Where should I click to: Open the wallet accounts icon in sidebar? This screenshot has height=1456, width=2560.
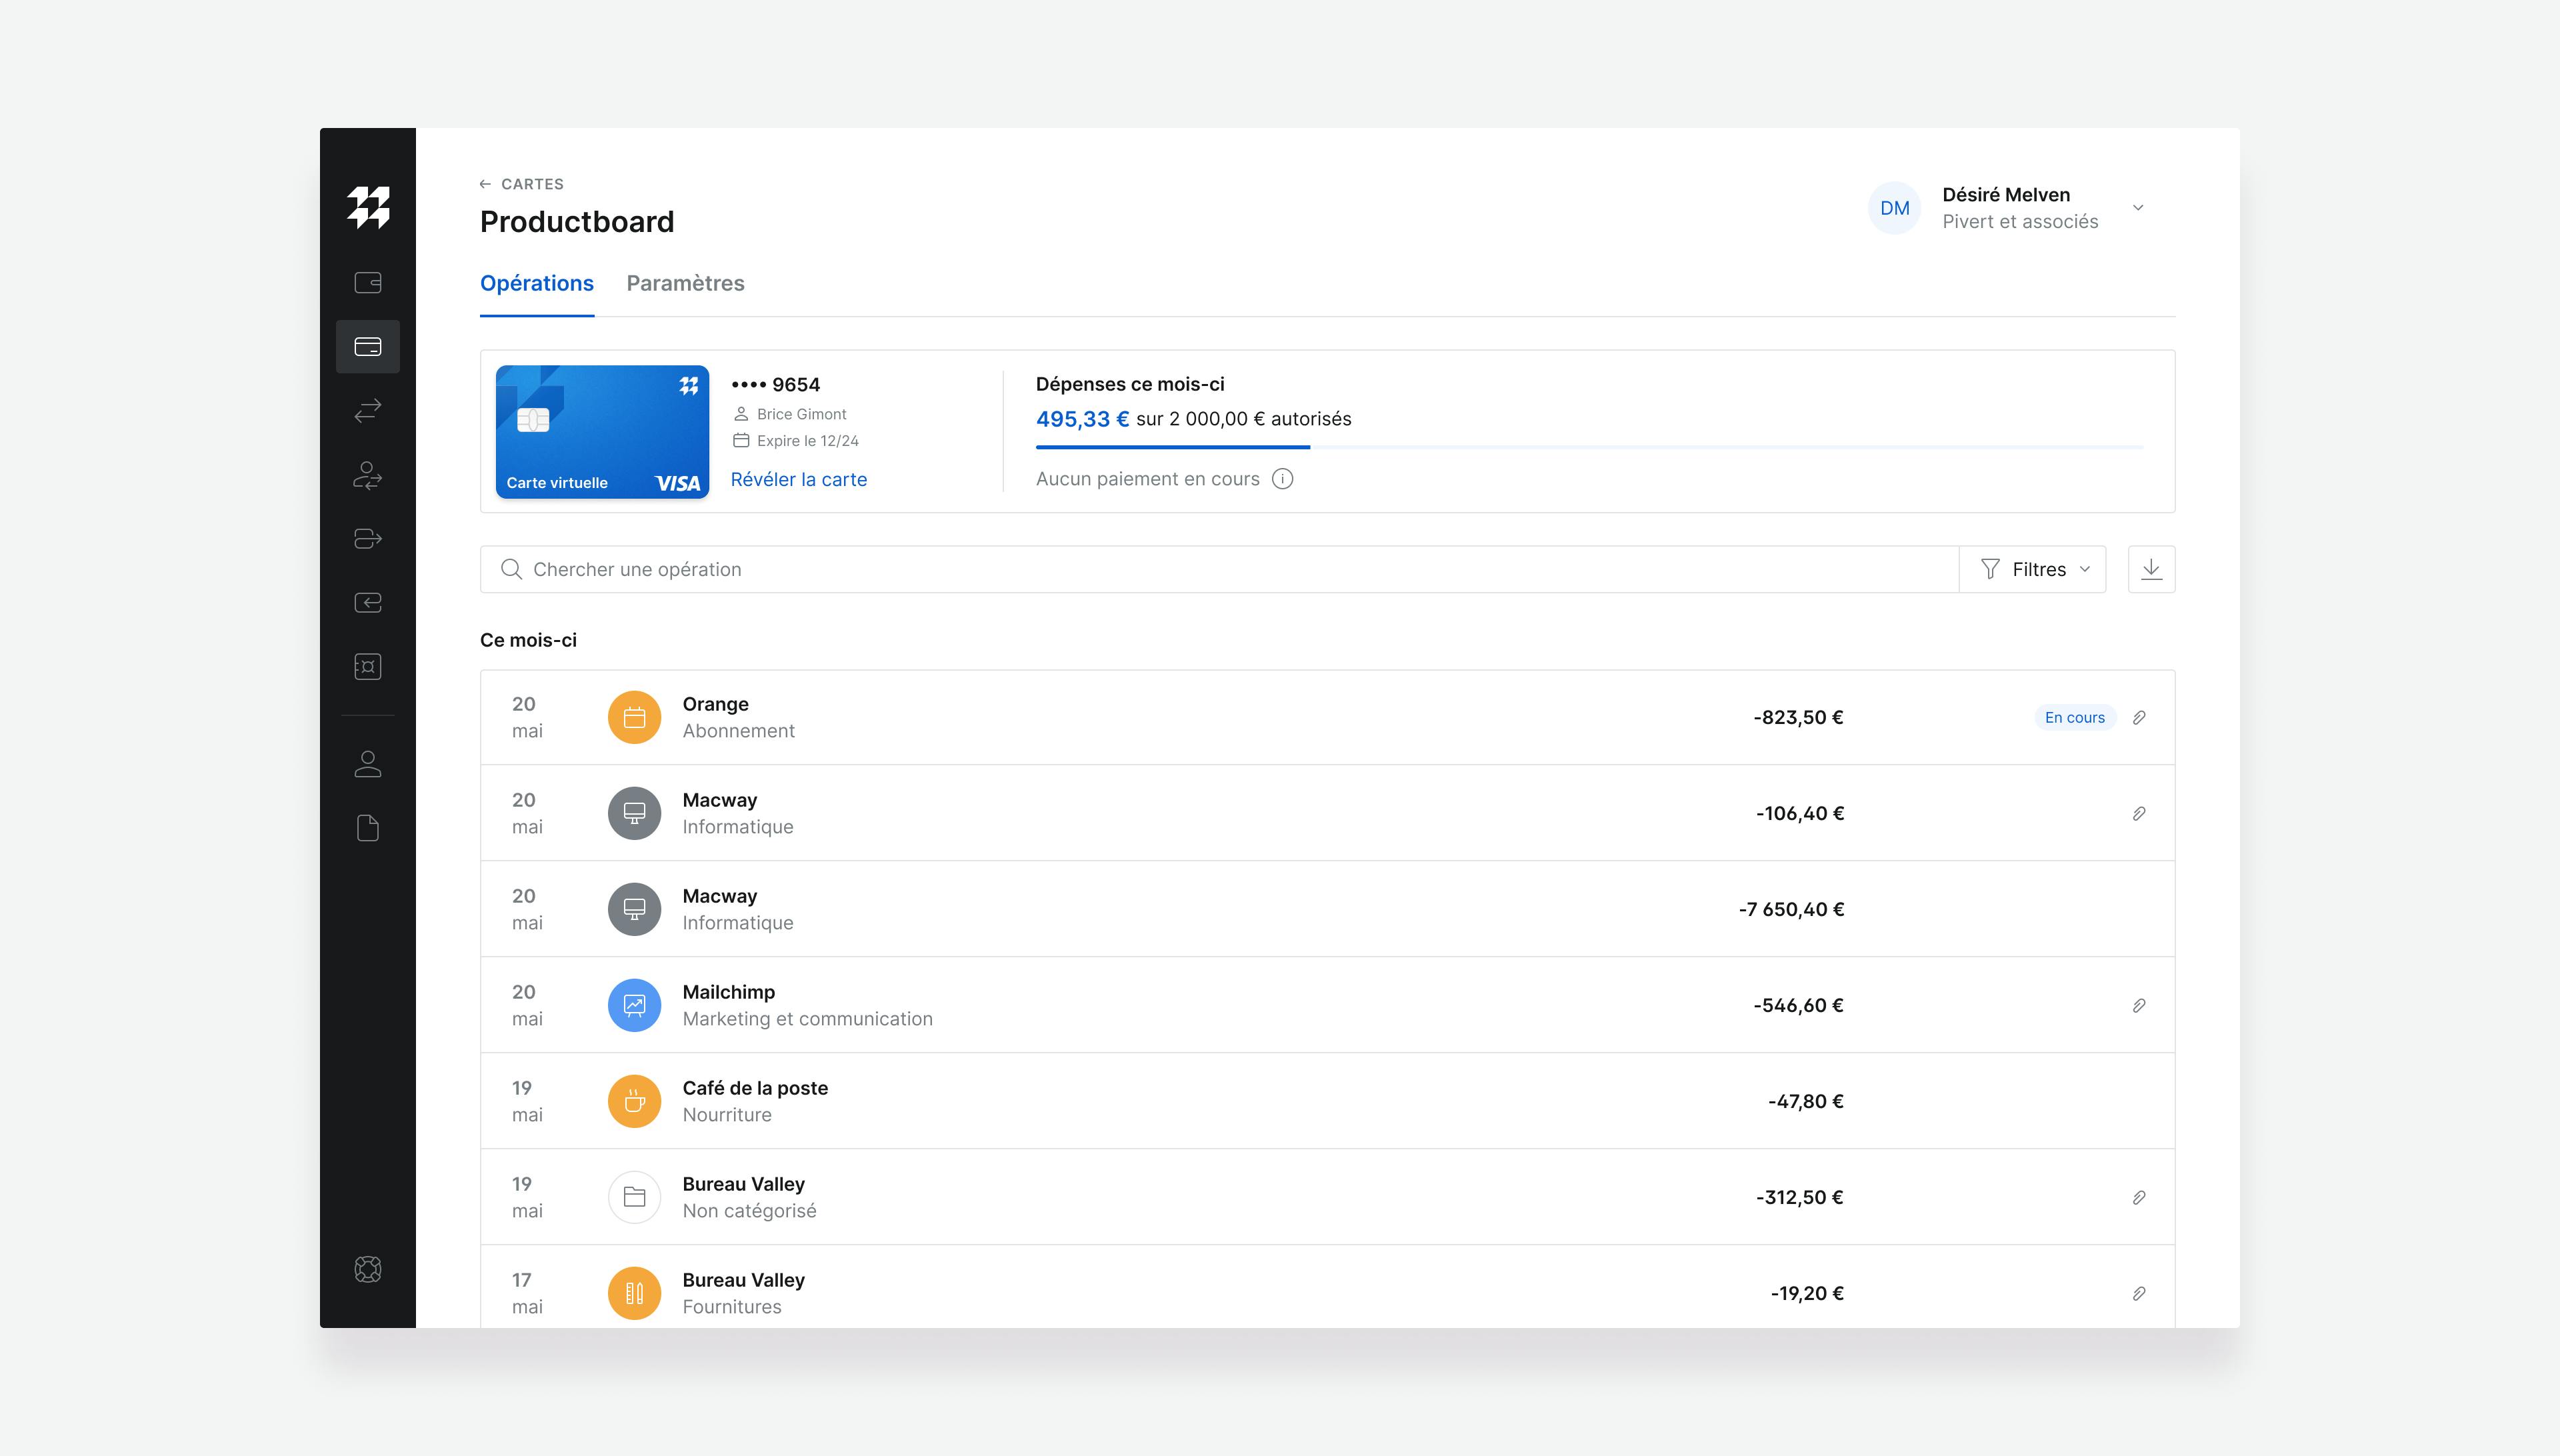click(368, 283)
